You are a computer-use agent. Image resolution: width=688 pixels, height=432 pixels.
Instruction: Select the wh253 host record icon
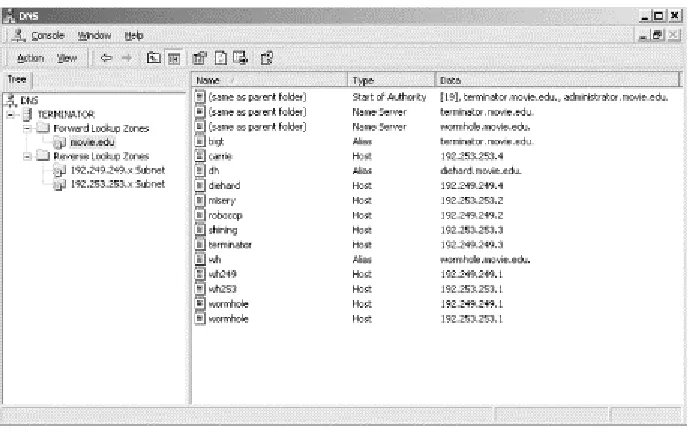[x=200, y=289]
